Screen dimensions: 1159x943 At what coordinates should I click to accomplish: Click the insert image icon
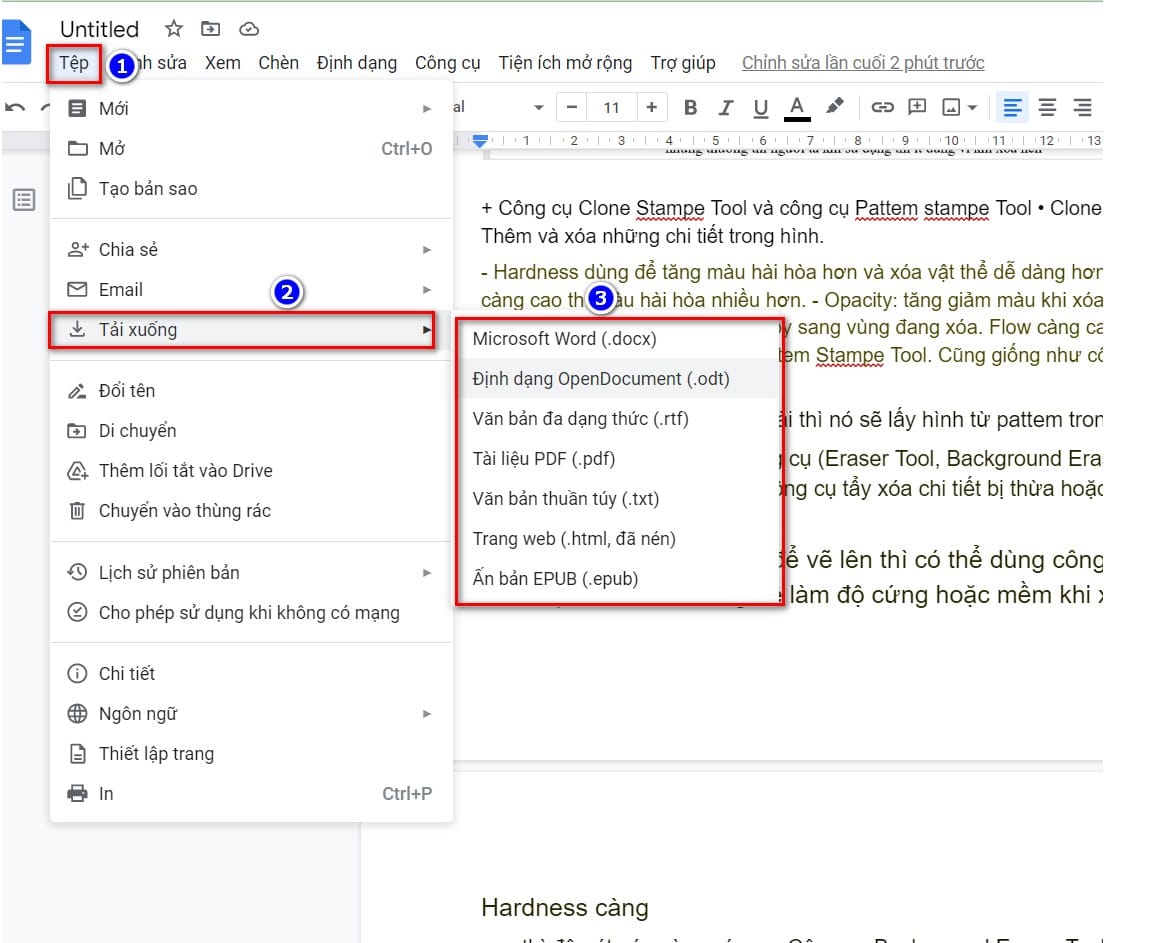coord(951,108)
